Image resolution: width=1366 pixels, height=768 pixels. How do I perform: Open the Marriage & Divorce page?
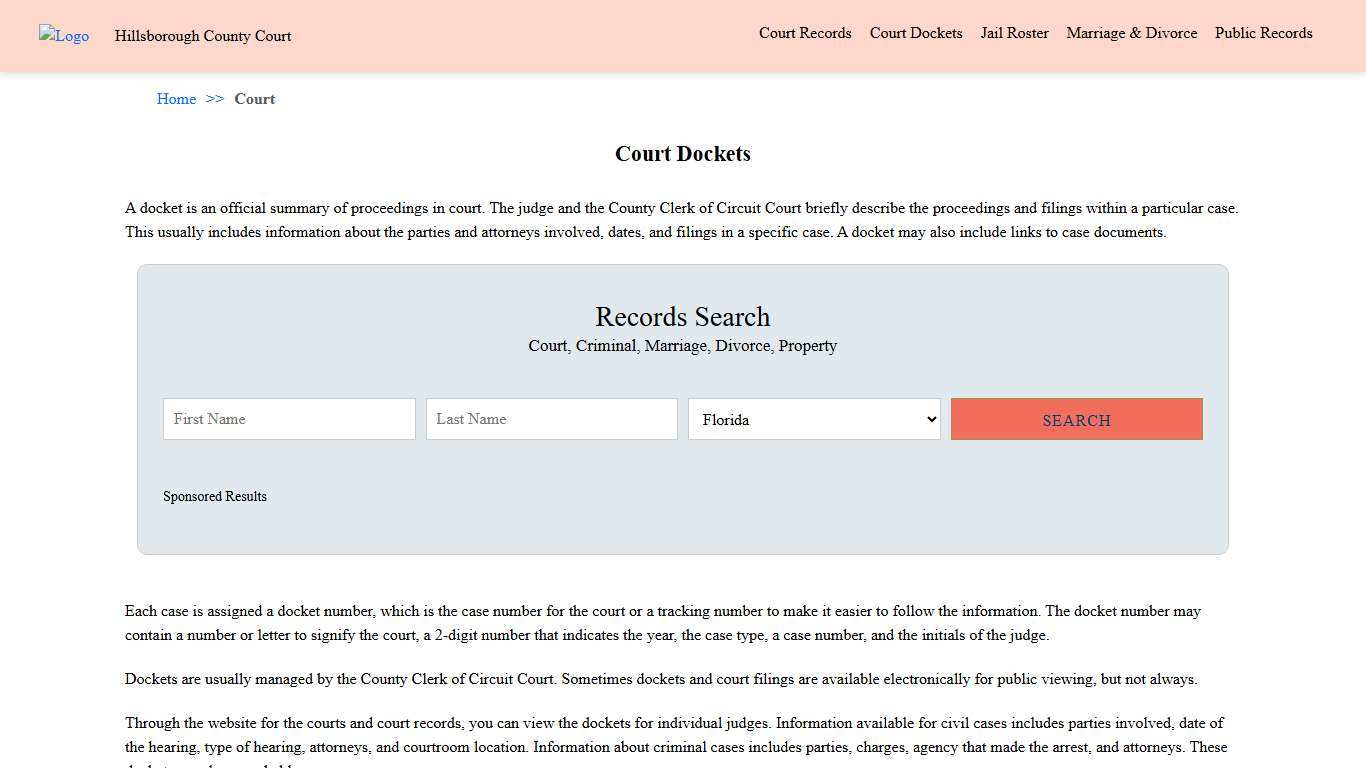(x=1131, y=33)
